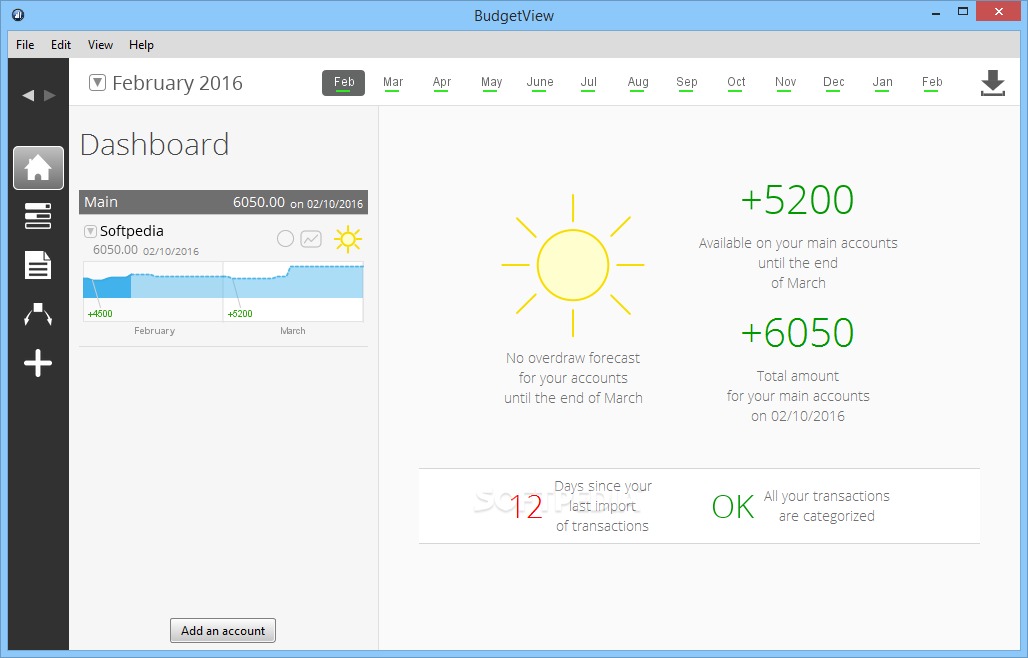
Task: Select the last Feb month at right
Action: click(x=932, y=83)
